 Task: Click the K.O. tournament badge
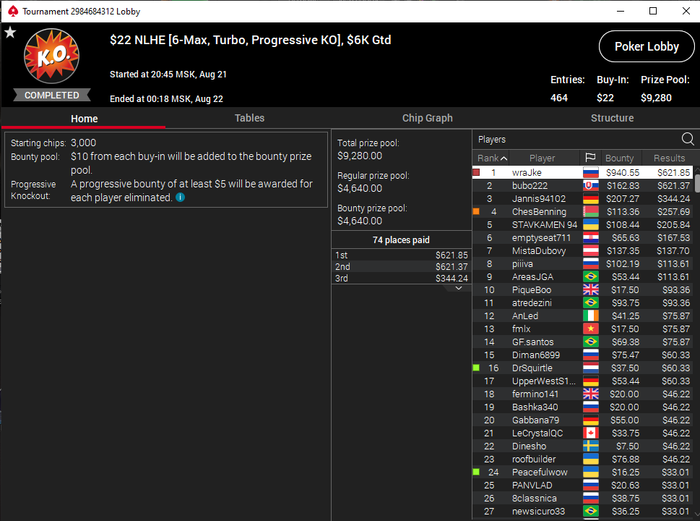click(x=51, y=56)
